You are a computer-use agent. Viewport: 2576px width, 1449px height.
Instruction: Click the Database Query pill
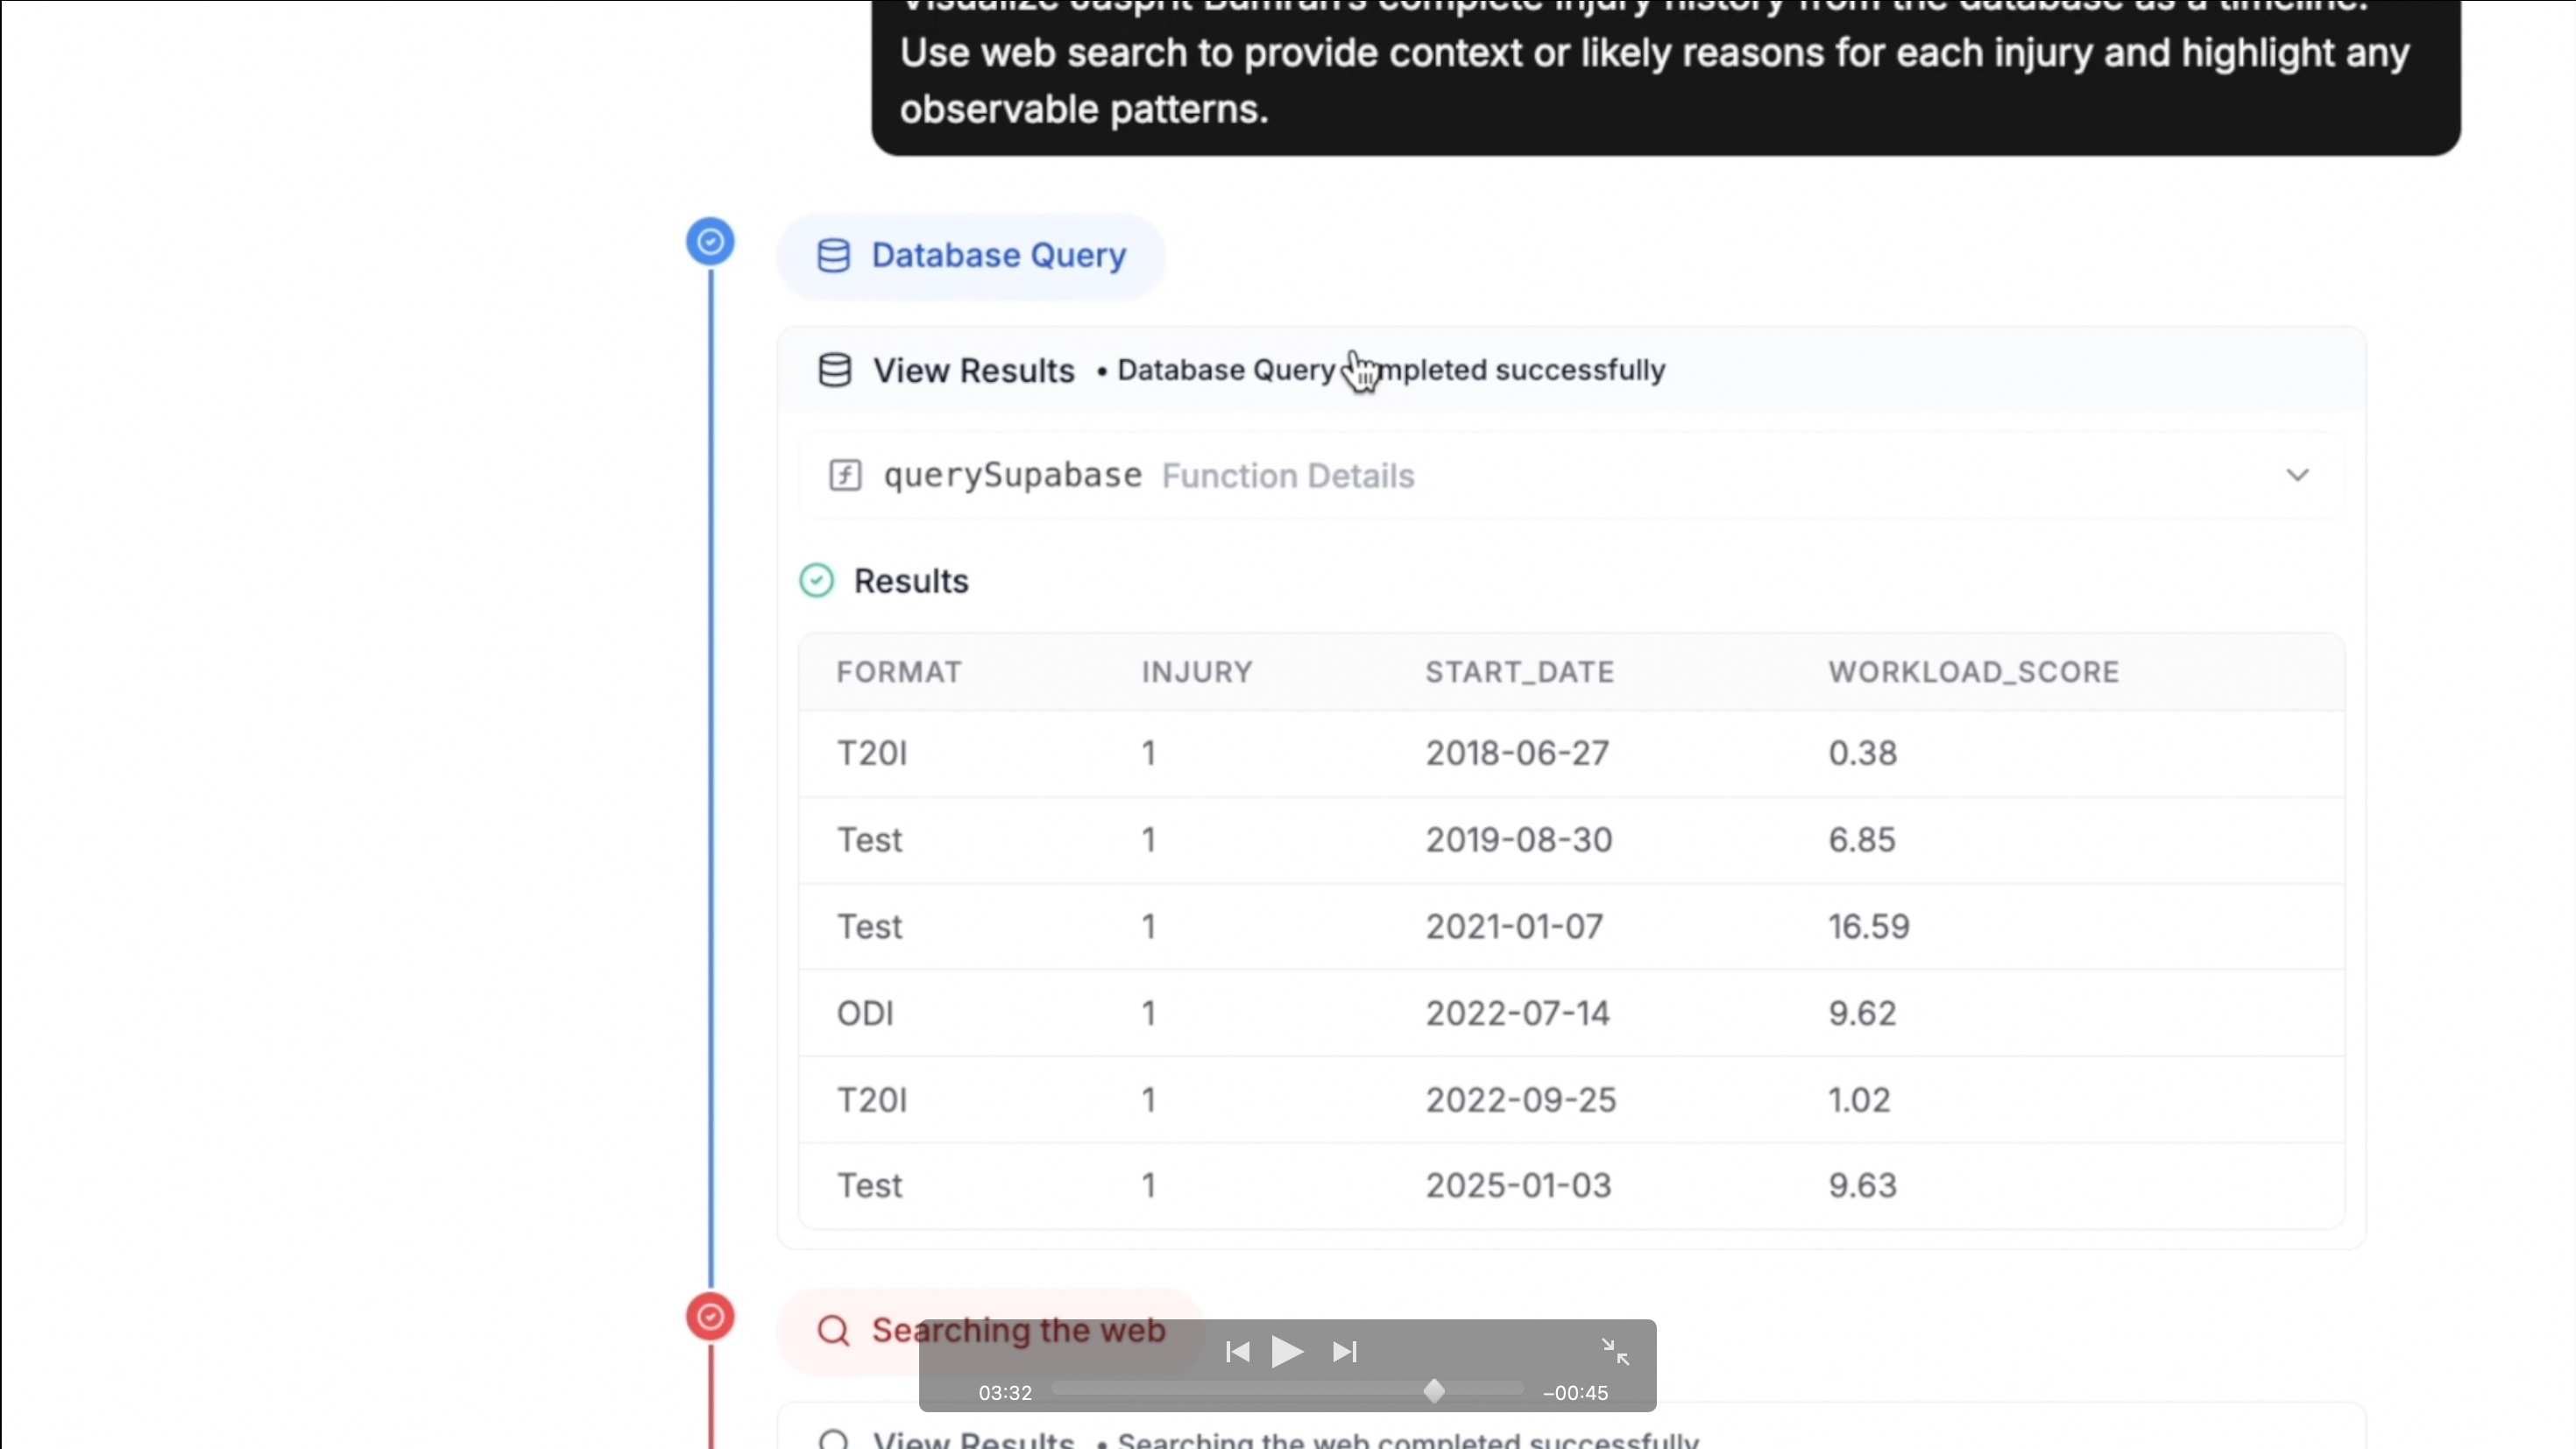(x=971, y=256)
